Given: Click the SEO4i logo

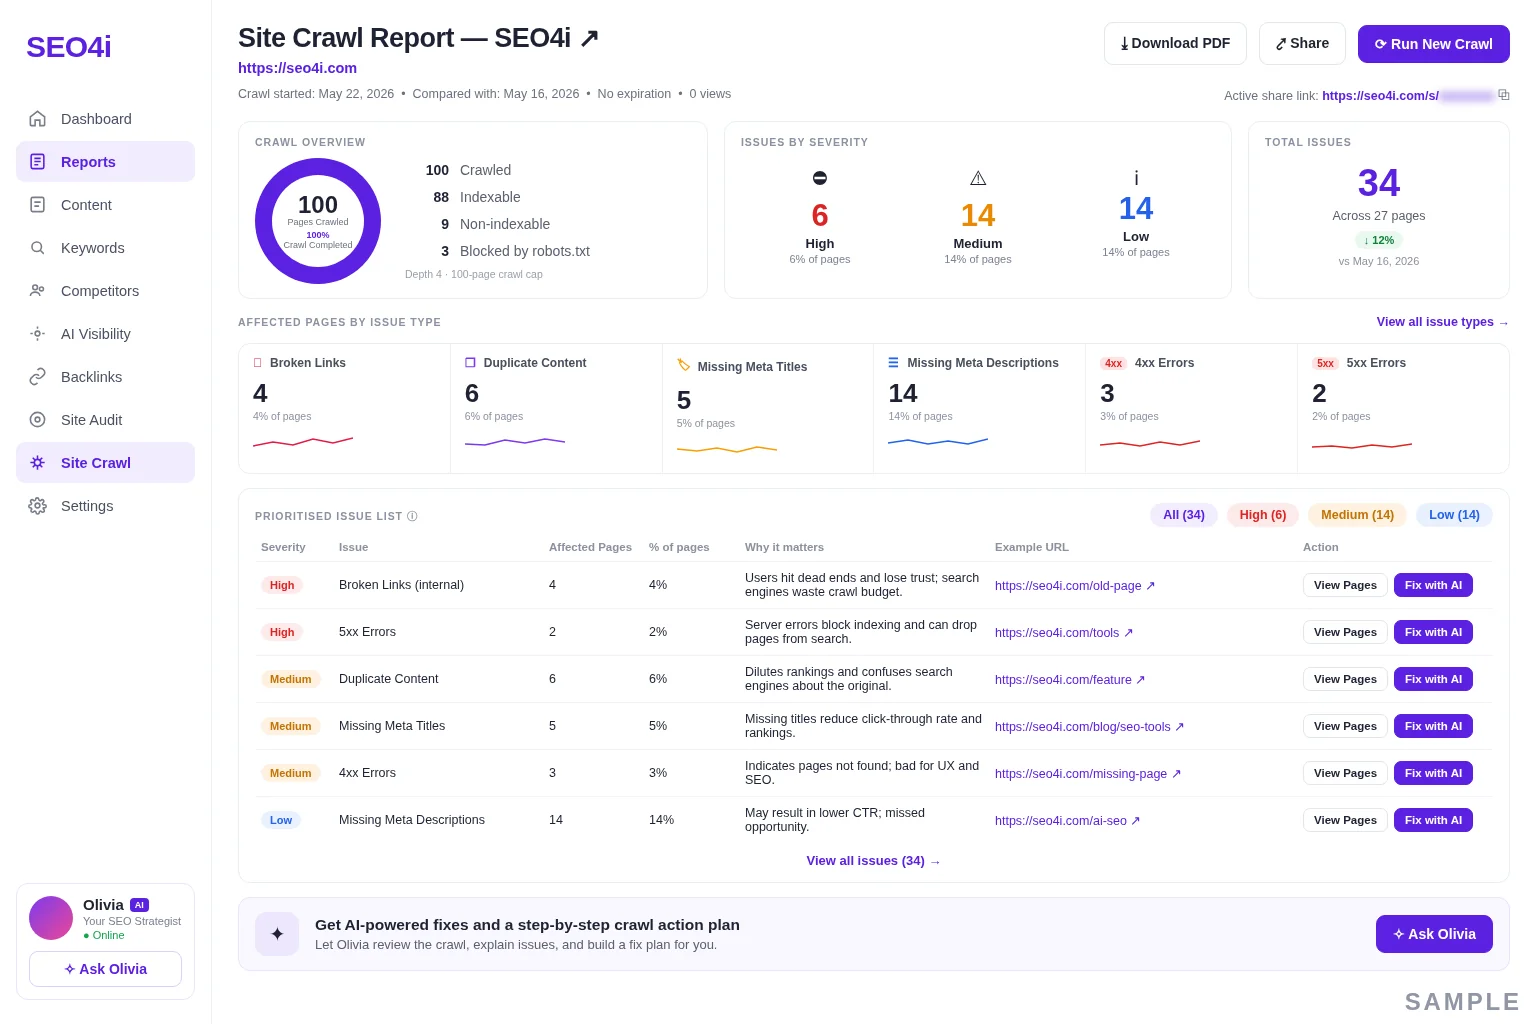Looking at the screenshot, I should pos(69,47).
